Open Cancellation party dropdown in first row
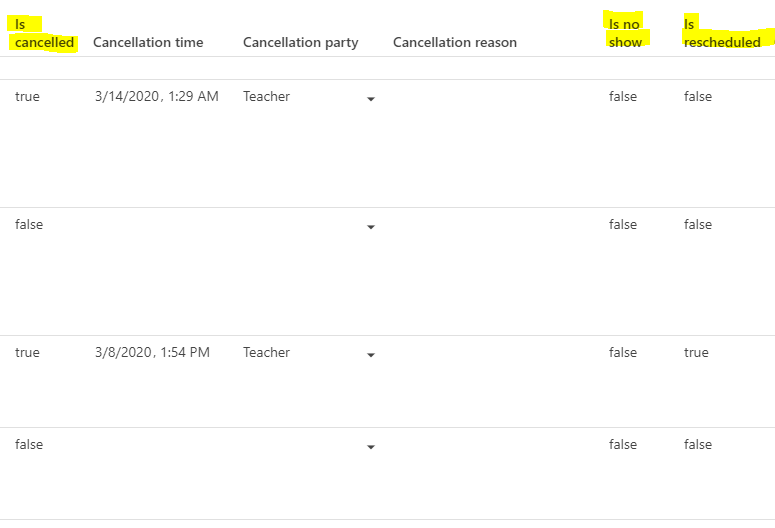Screen dimensions: 775x528 coord(371,99)
